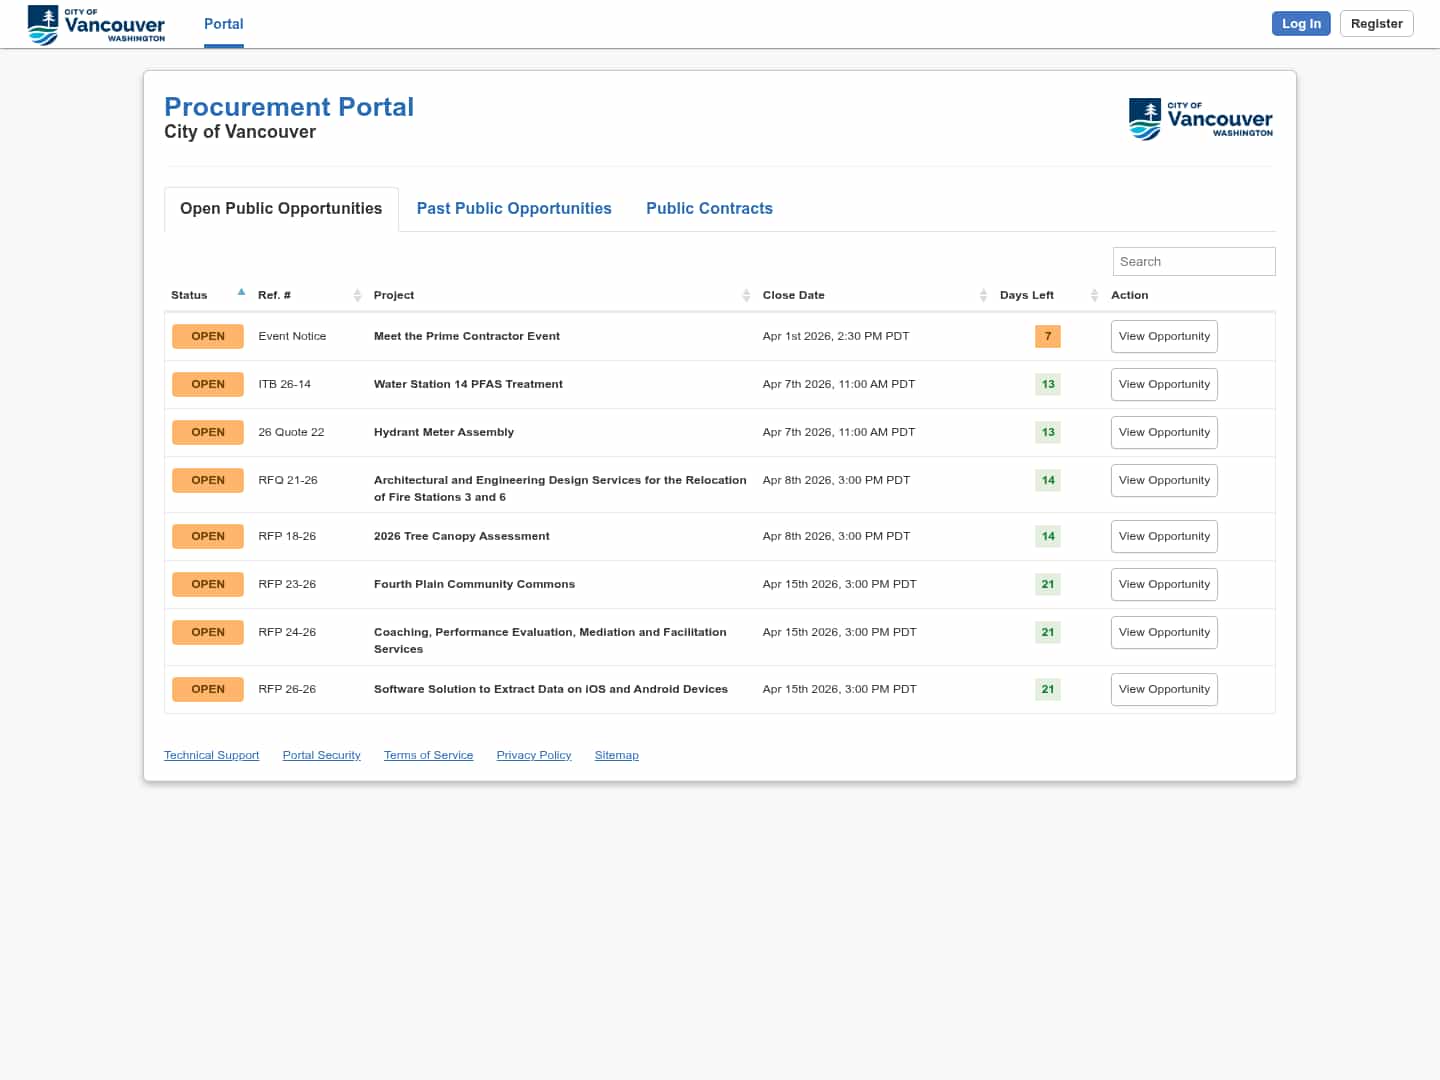Sort table by Status column arrow

(241, 293)
